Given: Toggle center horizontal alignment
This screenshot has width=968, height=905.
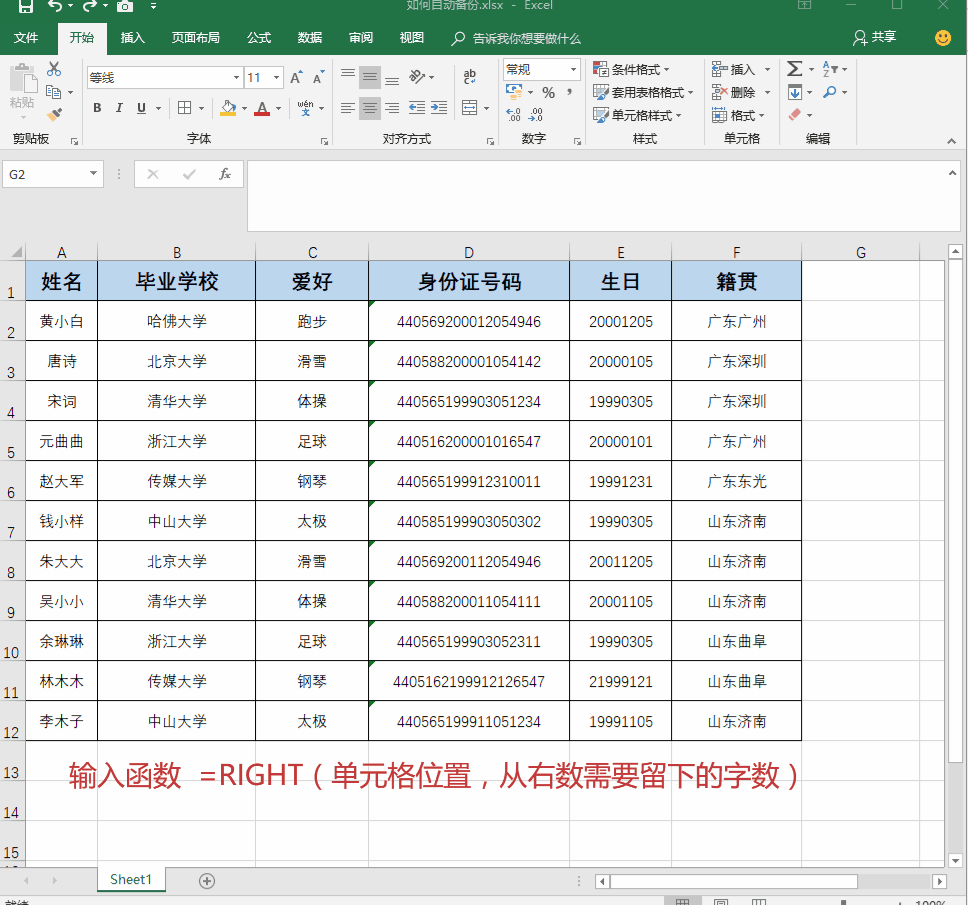Looking at the screenshot, I should pos(370,108).
